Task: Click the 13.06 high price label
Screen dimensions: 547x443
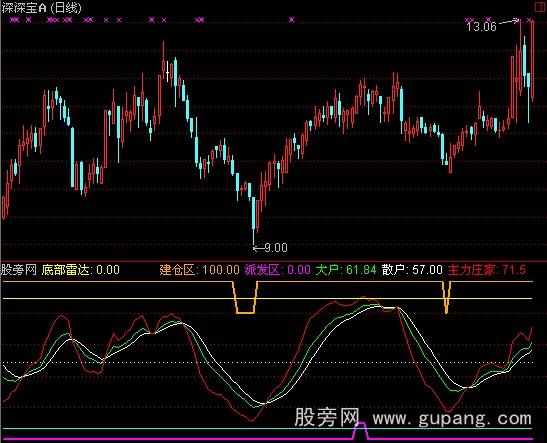Action: tap(481, 27)
